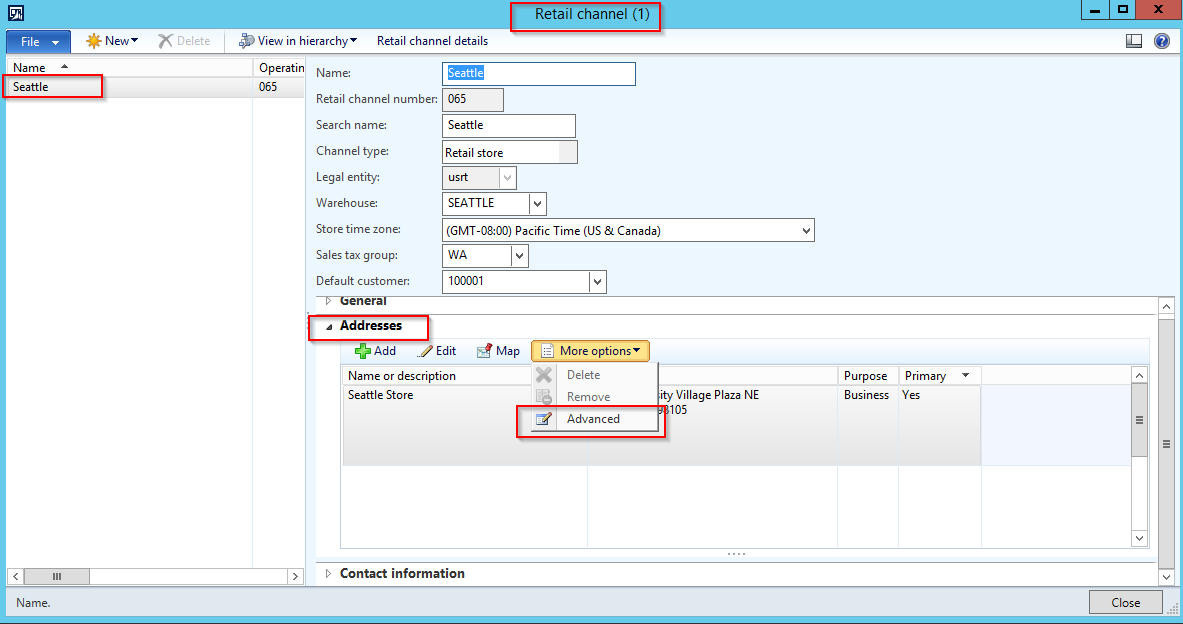Click the New star icon in toolbar
This screenshot has width=1183, height=624.
(94, 41)
